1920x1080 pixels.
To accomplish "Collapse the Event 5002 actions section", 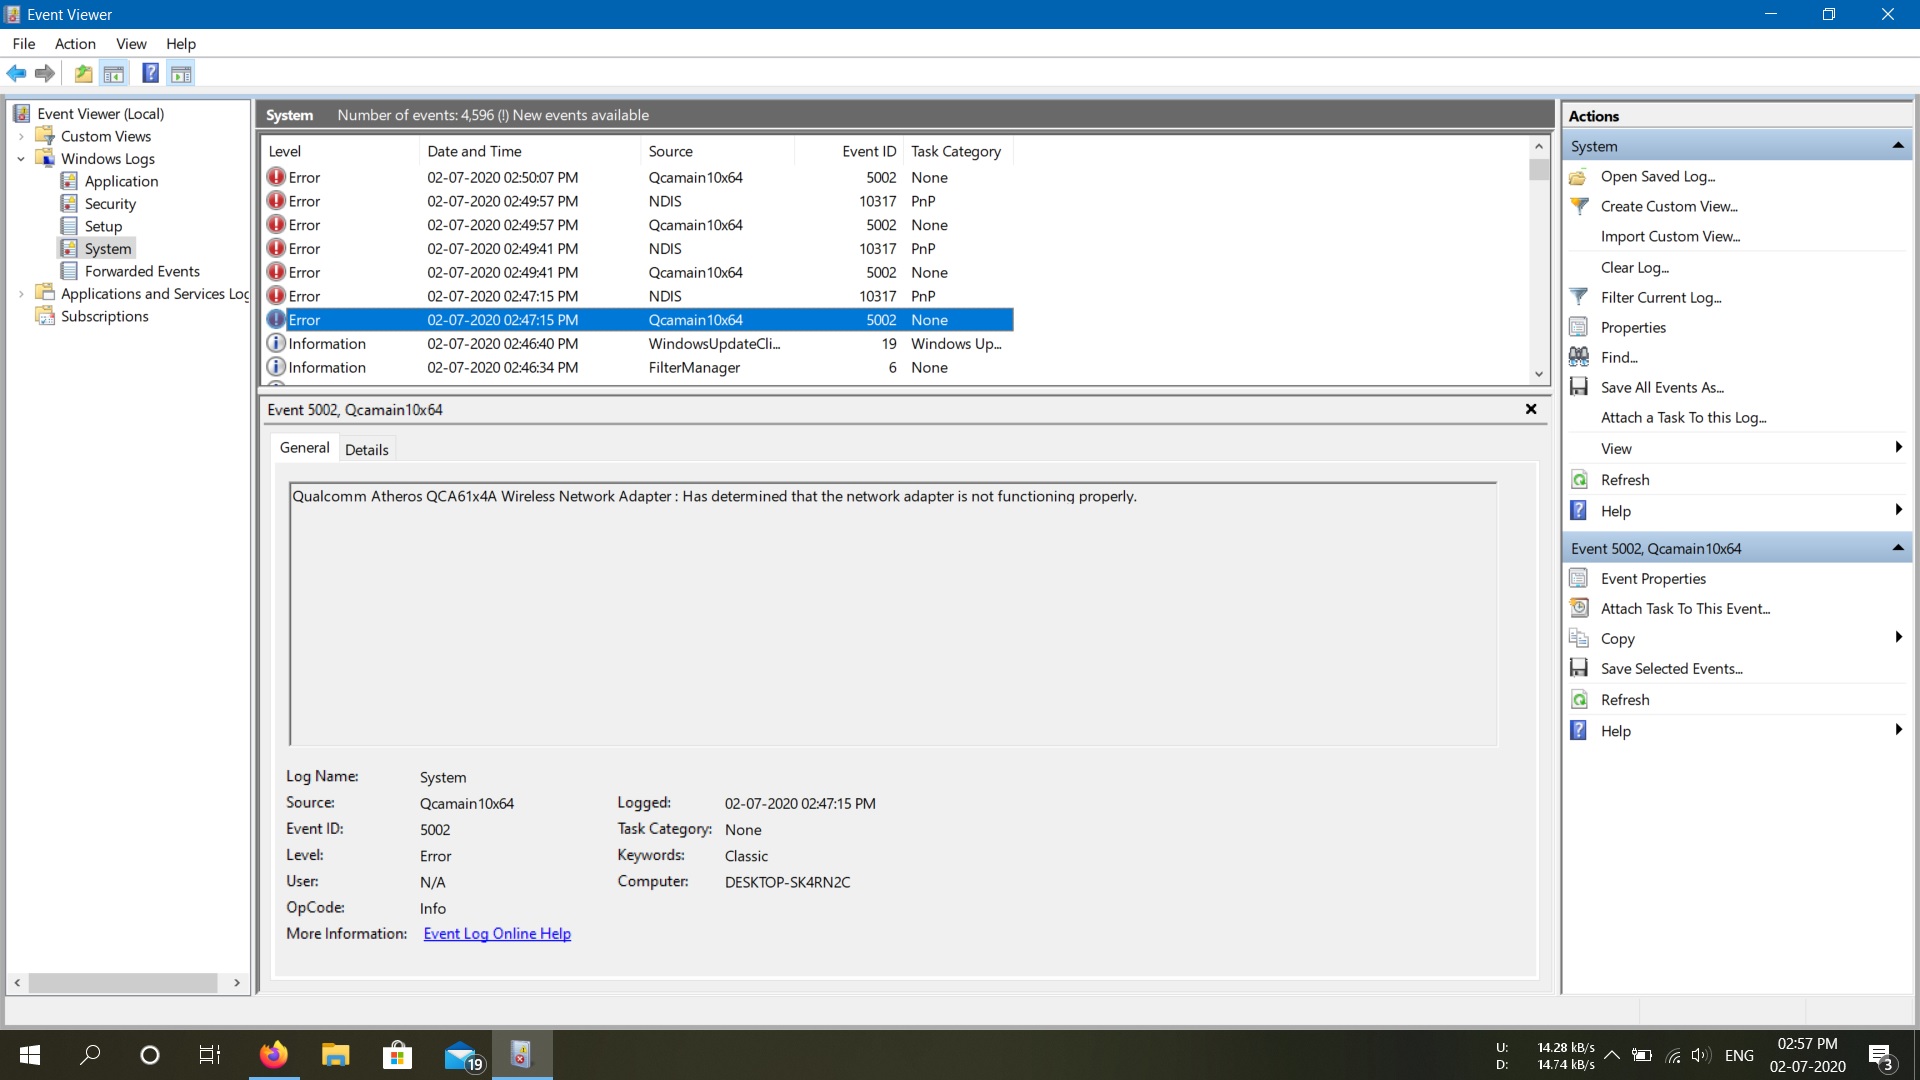I will coord(1897,548).
